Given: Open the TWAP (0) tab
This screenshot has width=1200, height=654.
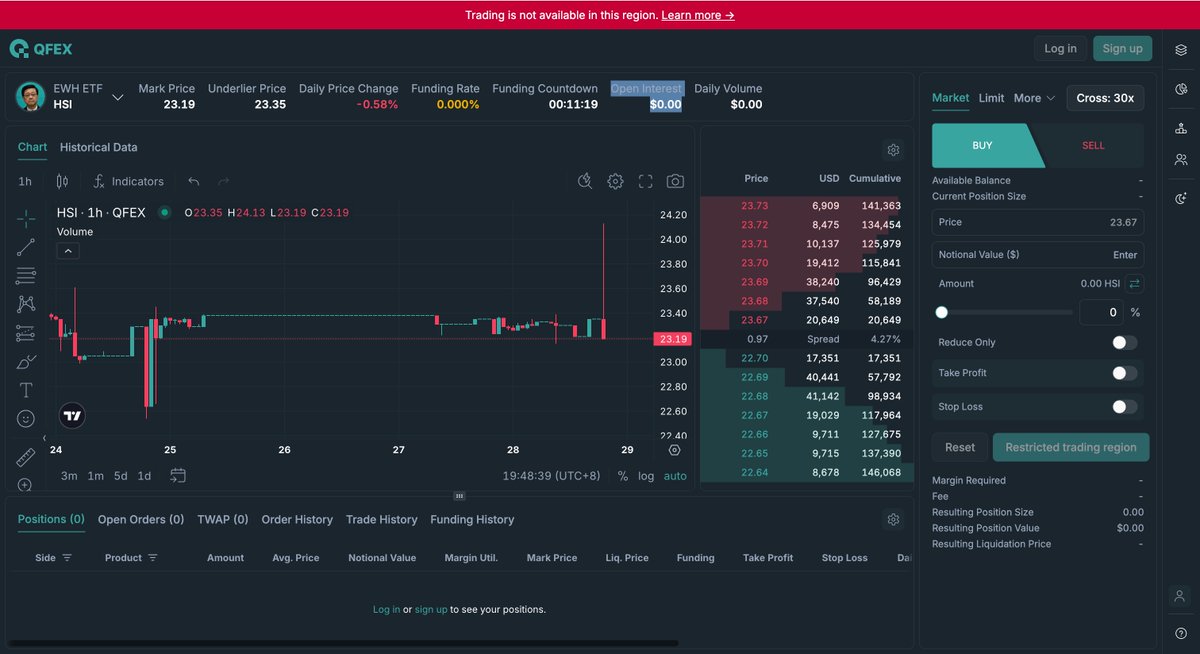Looking at the screenshot, I should click(x=222, y=520).
